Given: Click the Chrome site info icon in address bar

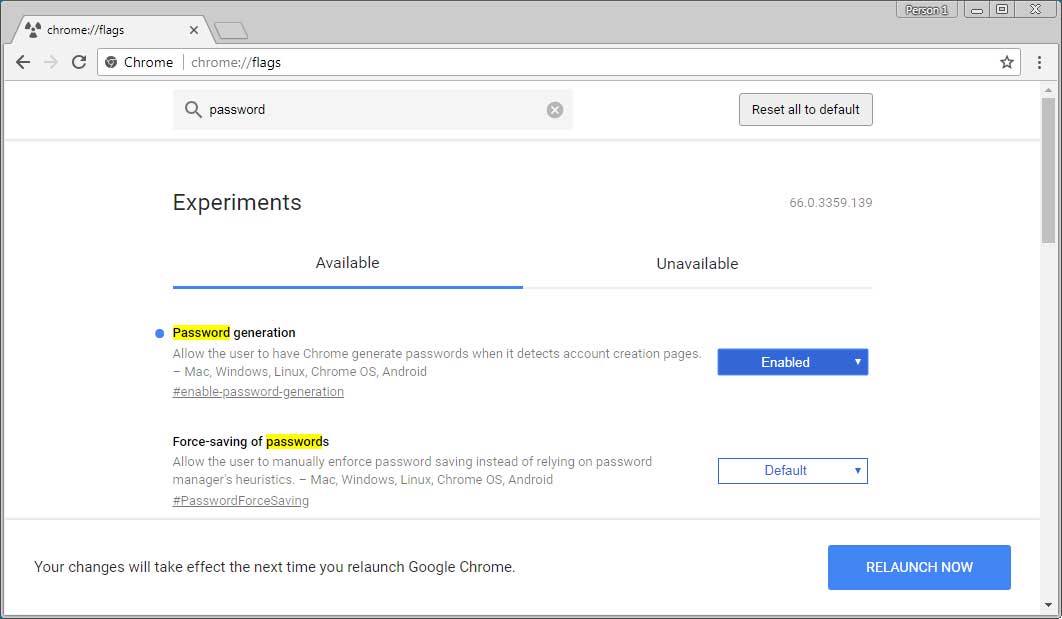Looking at the screenshot, I should point(111,62).
